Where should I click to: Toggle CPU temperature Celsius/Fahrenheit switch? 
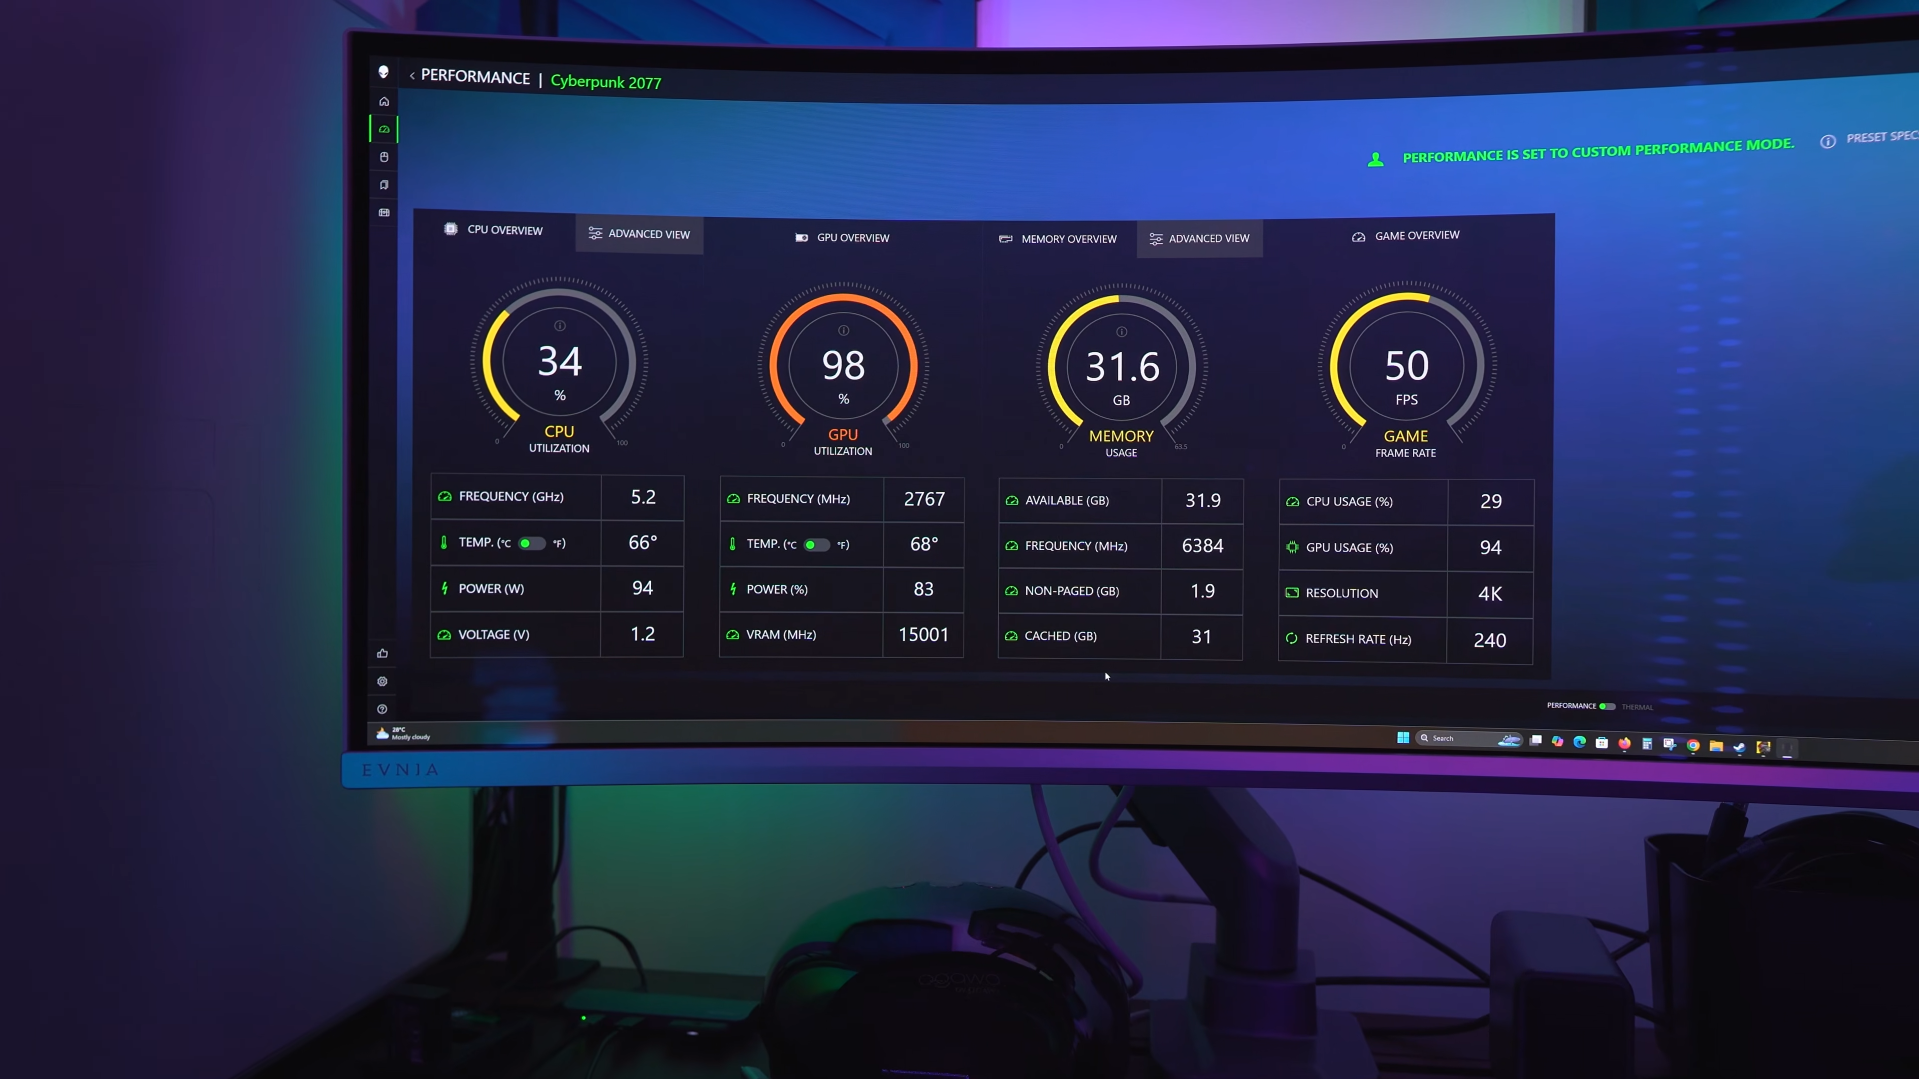[x=532, y=543]
